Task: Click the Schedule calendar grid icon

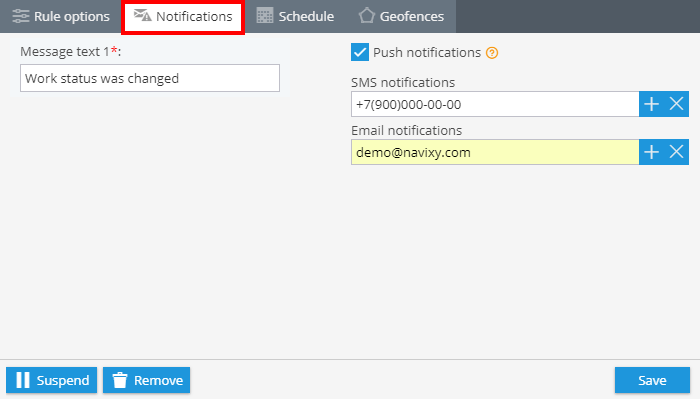Action: pos(265,16)
